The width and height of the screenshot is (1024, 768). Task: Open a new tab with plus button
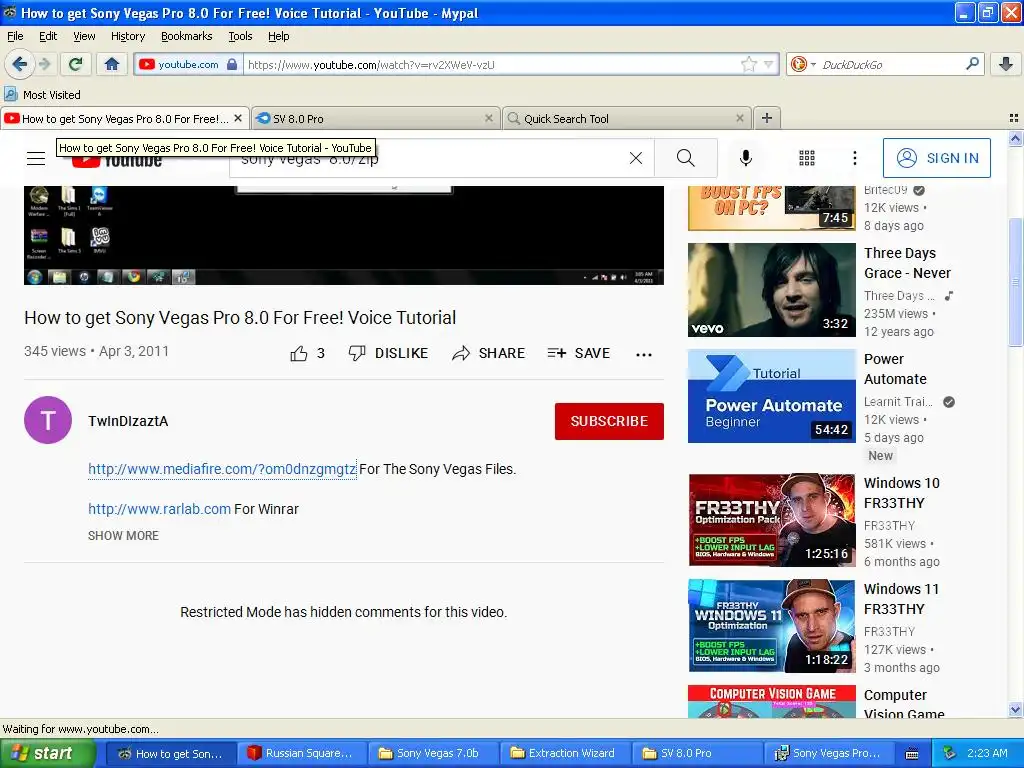coord(767,118)
